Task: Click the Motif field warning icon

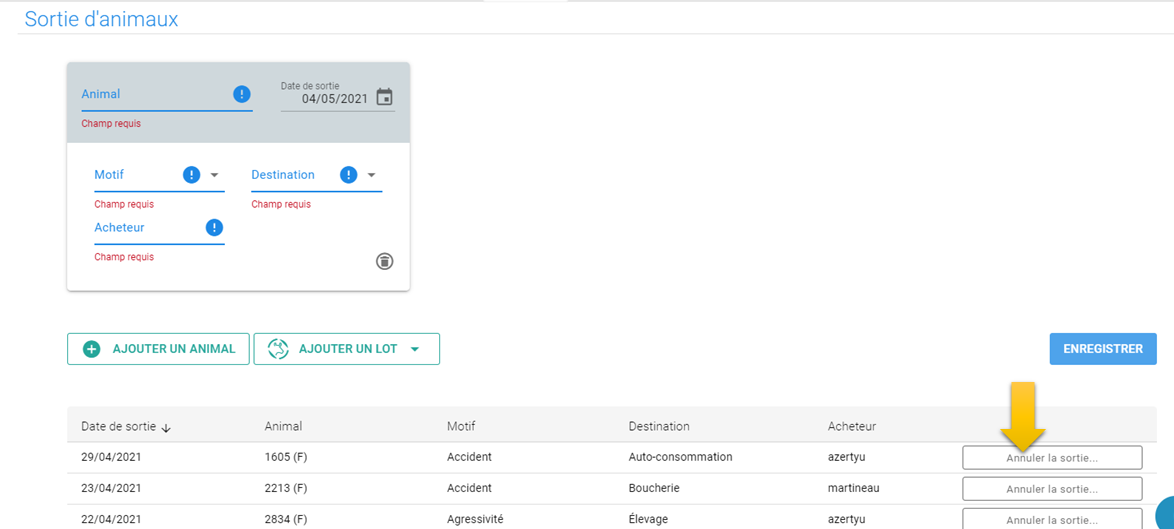Action: [x=192, y=175]
